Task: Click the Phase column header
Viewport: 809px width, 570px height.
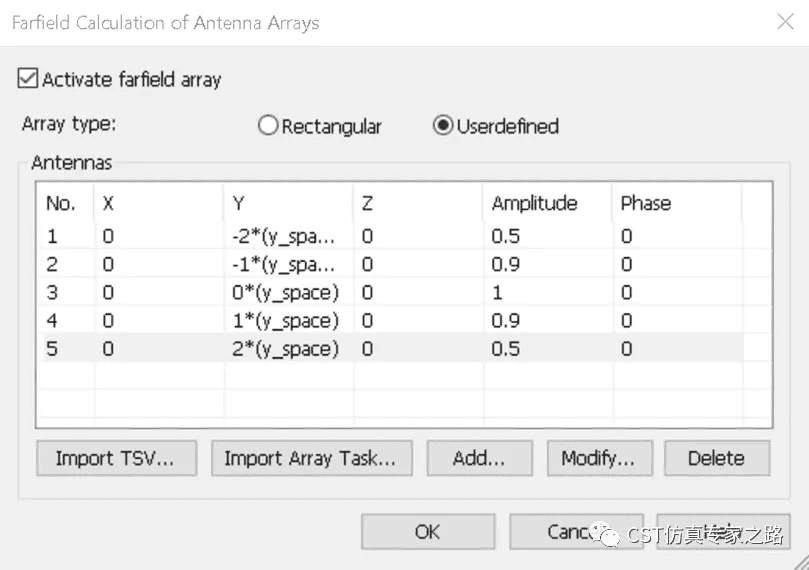Action: point(646,203)
